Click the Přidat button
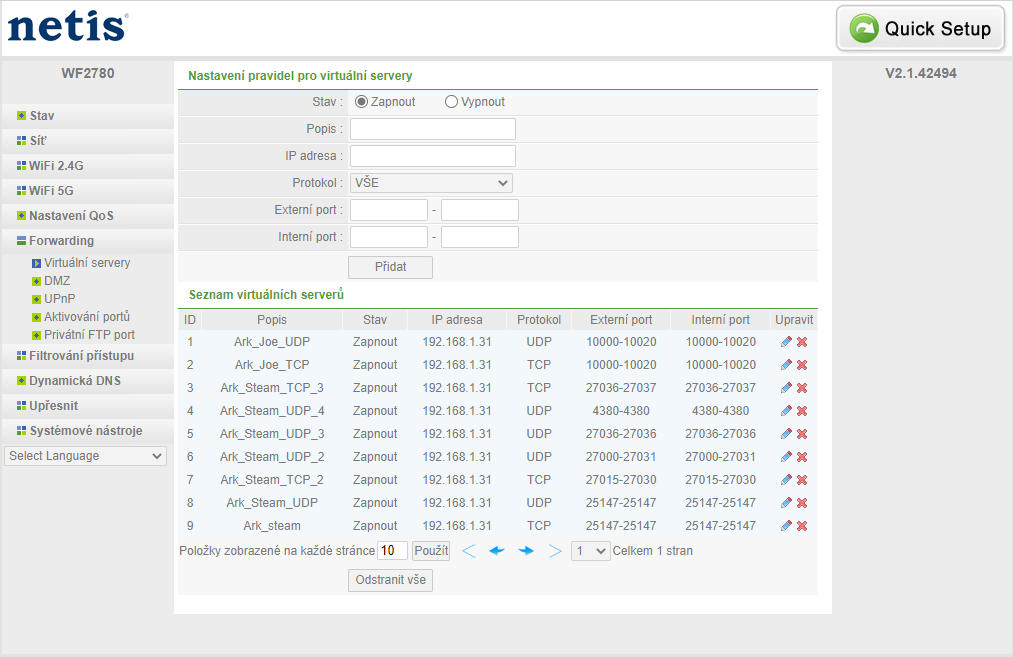 click(x=390, y=267)
